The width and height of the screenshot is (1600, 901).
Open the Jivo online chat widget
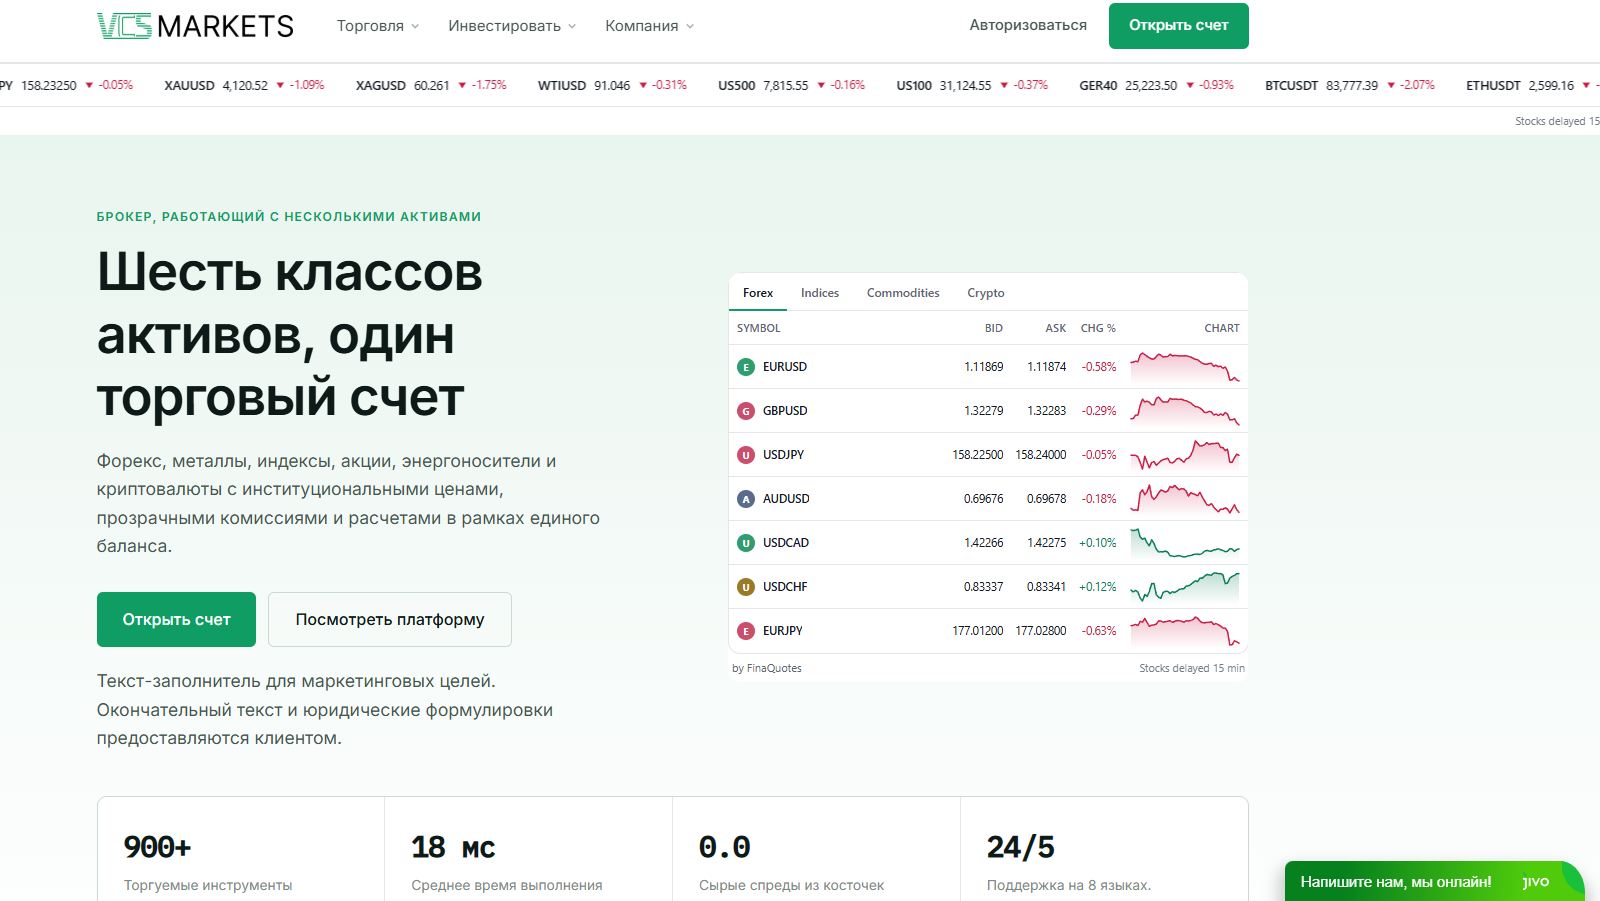(x=1435, y=882)
